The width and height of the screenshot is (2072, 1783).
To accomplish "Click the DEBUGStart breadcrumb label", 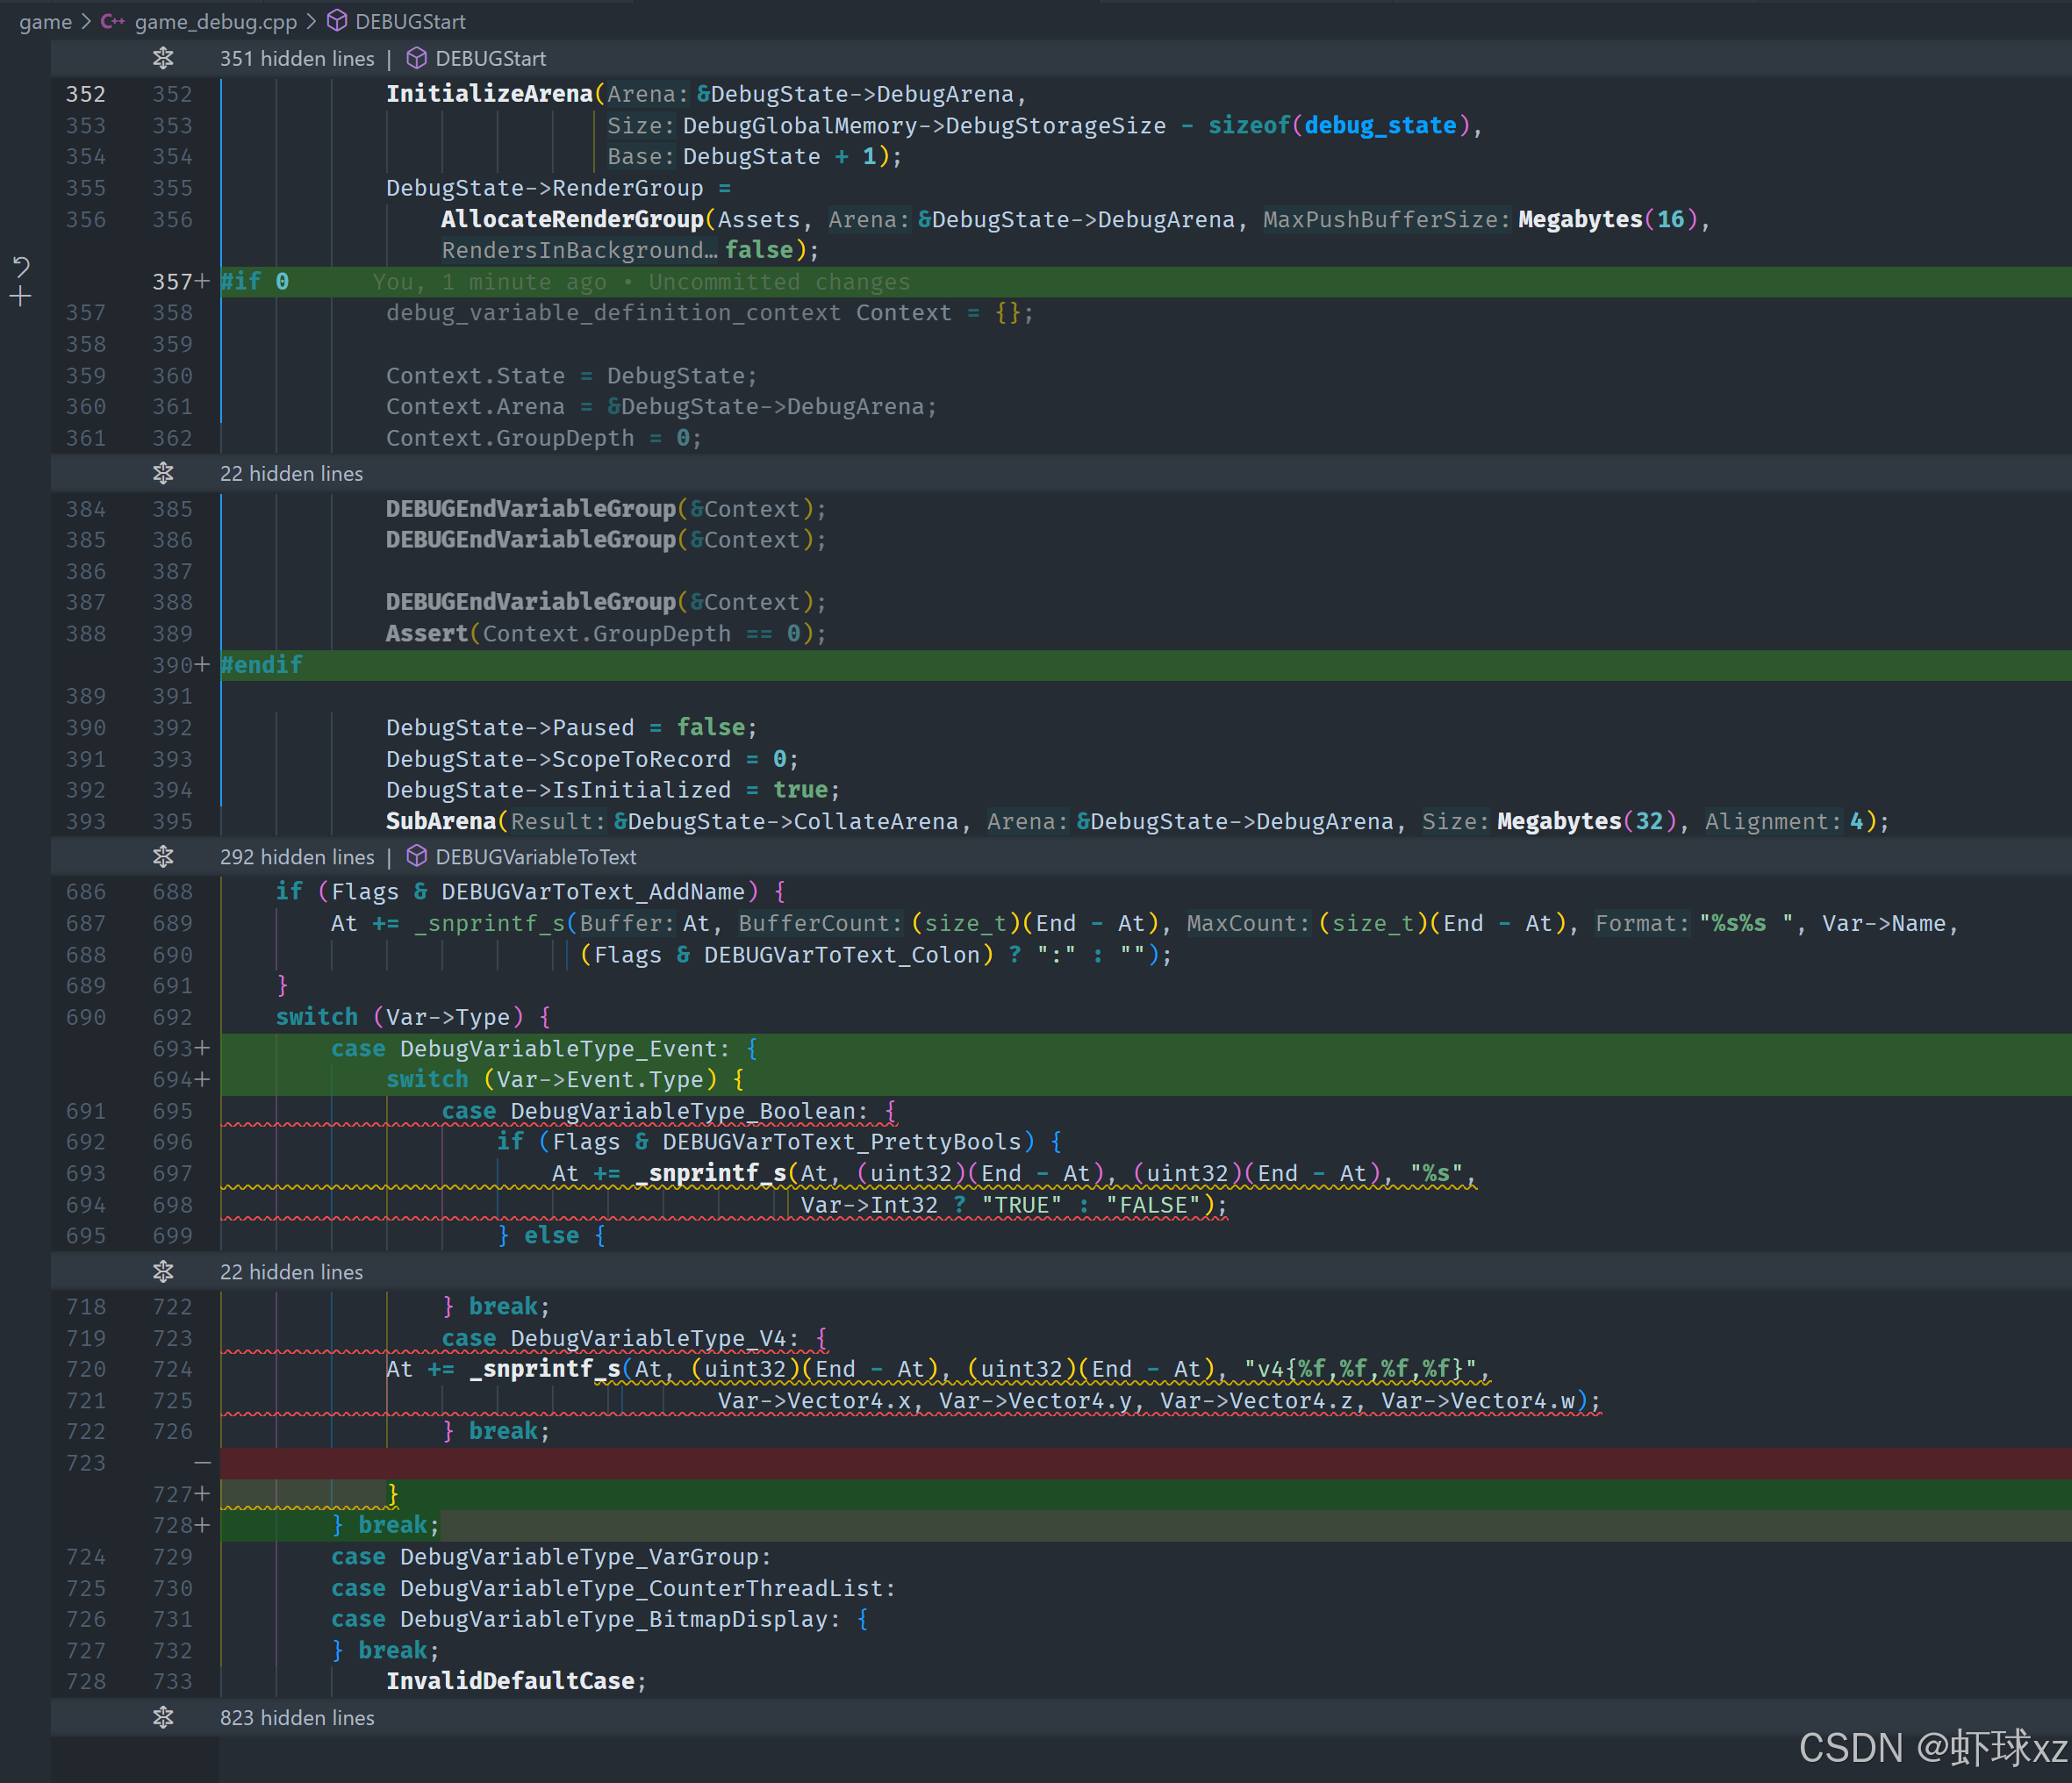I will click(410, 21).
